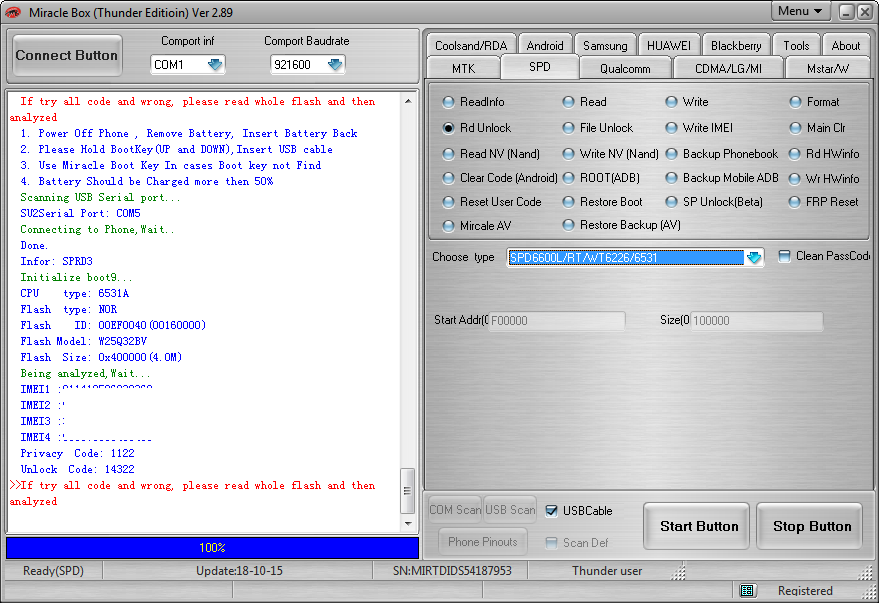Click the Unlock Code: 14322 log line
This screenshot has width=879, height=603.
[x=77, y=469]
